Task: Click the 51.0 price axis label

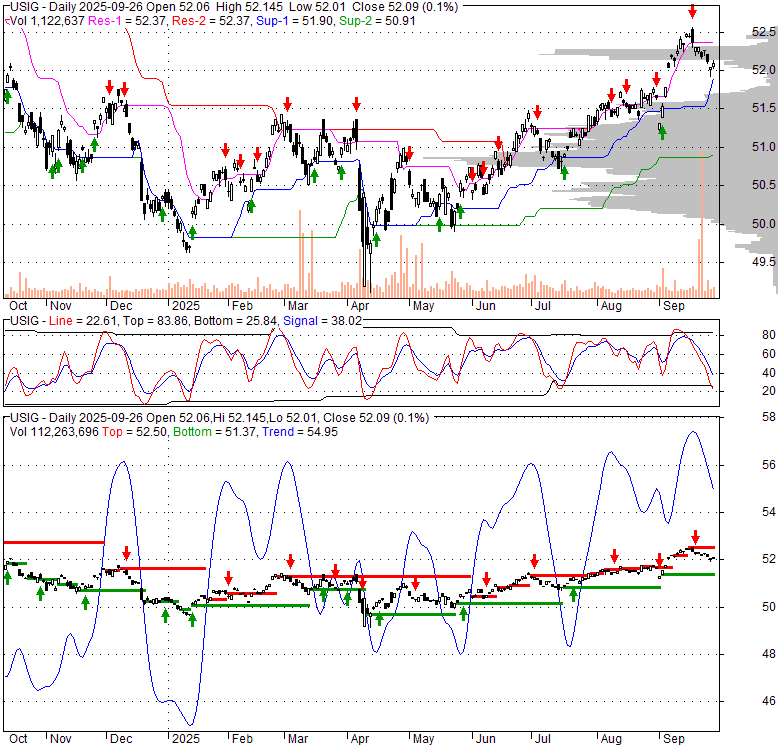Action: coord(763,147)
